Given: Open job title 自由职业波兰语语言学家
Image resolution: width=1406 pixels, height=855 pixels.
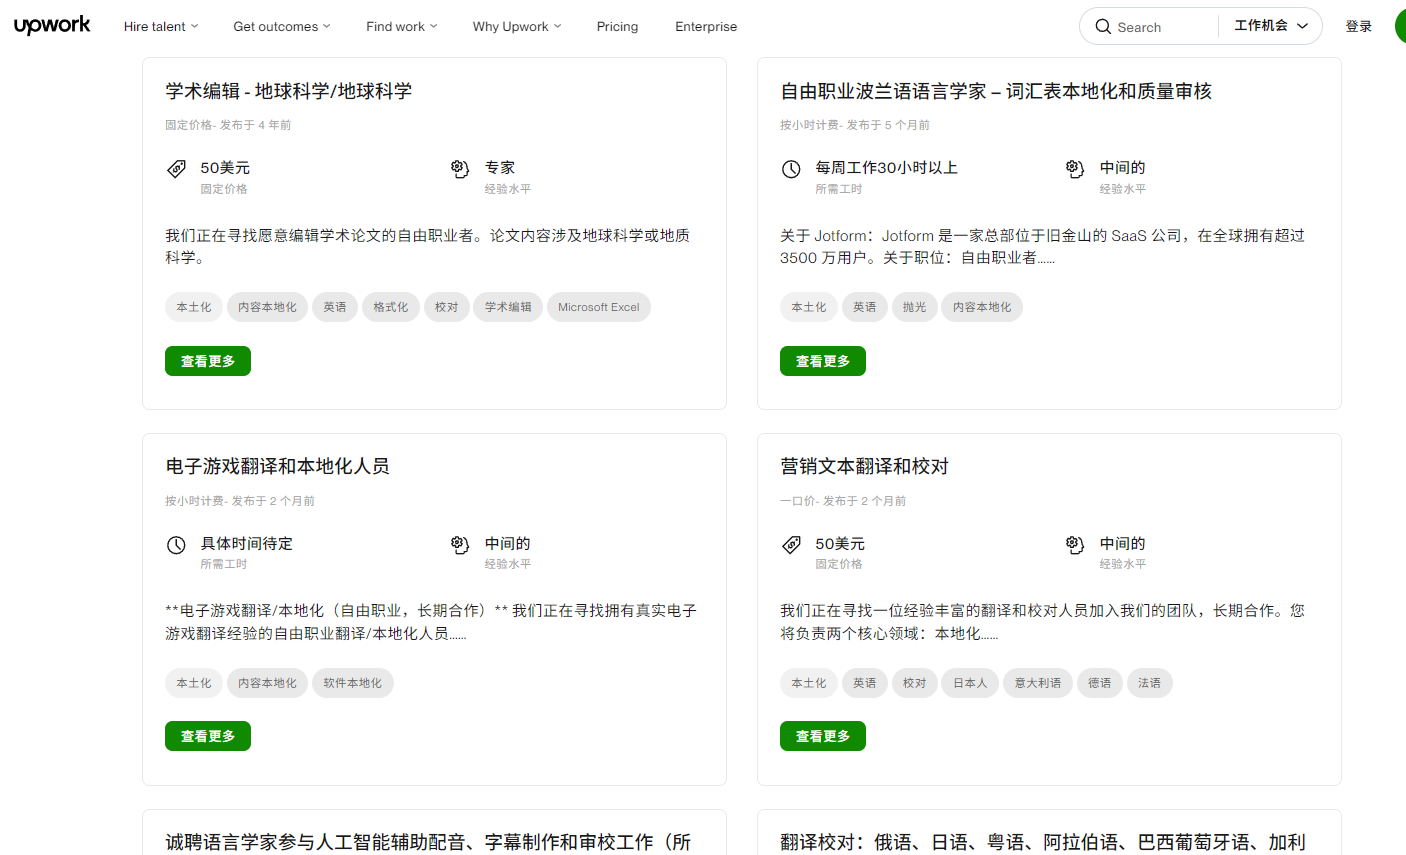Looking at the screenshot, I should [x=996, y=91].
